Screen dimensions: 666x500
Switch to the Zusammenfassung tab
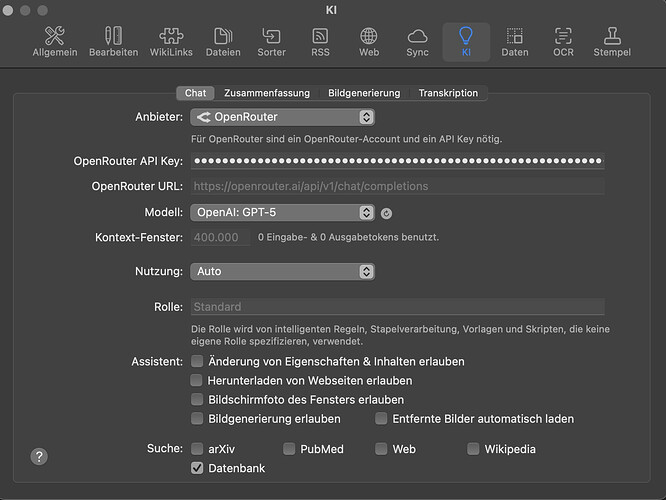(x=267, y=93)
